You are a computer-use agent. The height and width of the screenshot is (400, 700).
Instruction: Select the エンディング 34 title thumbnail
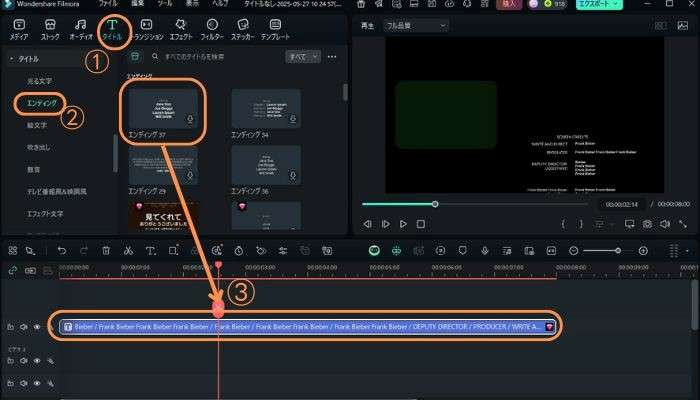[x=266, y=108]
